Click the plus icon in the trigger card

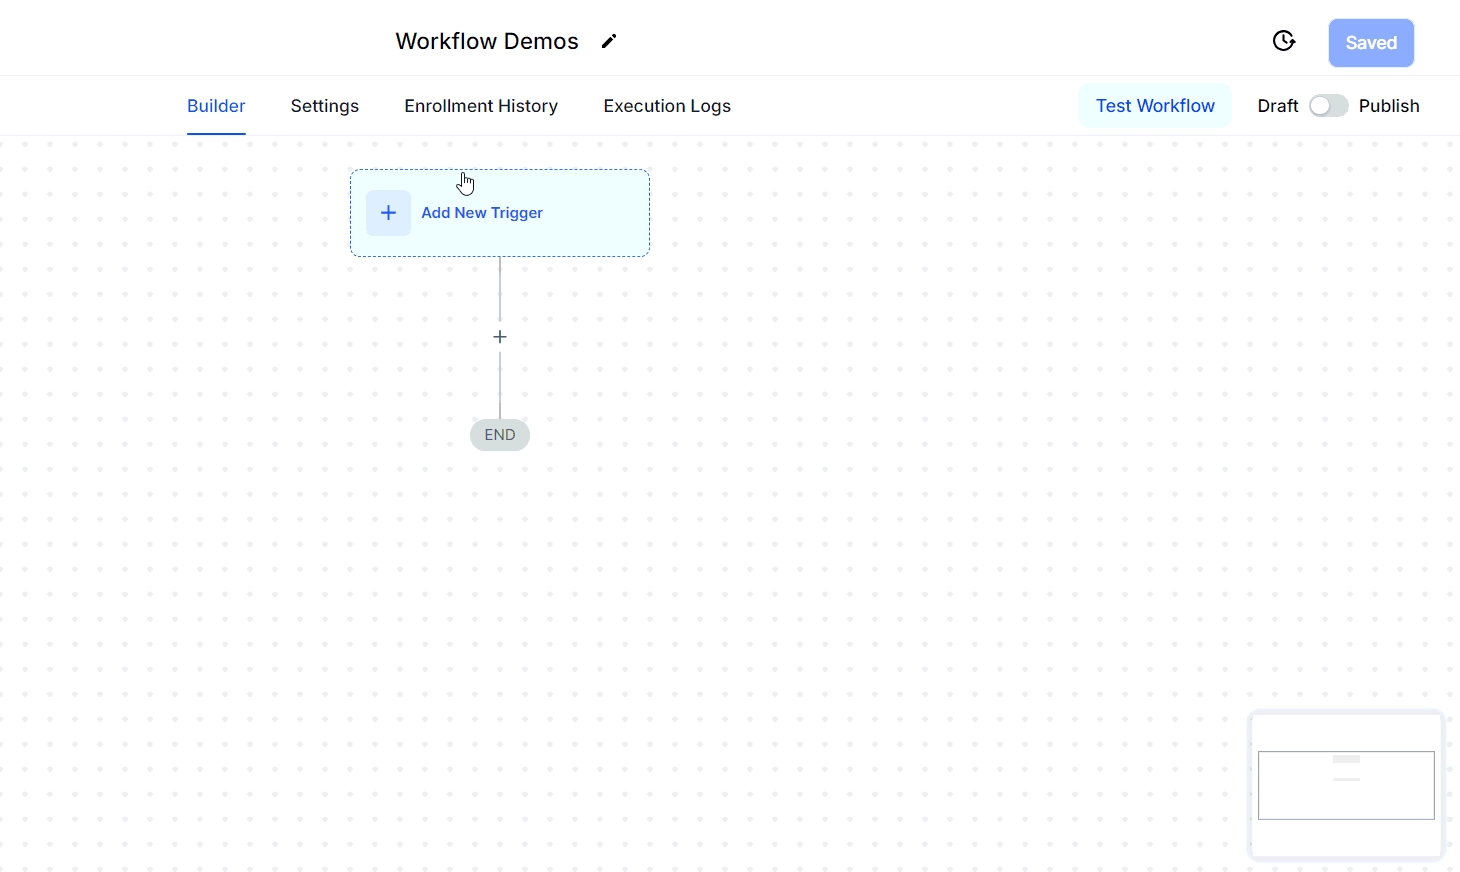click(388, 213)
